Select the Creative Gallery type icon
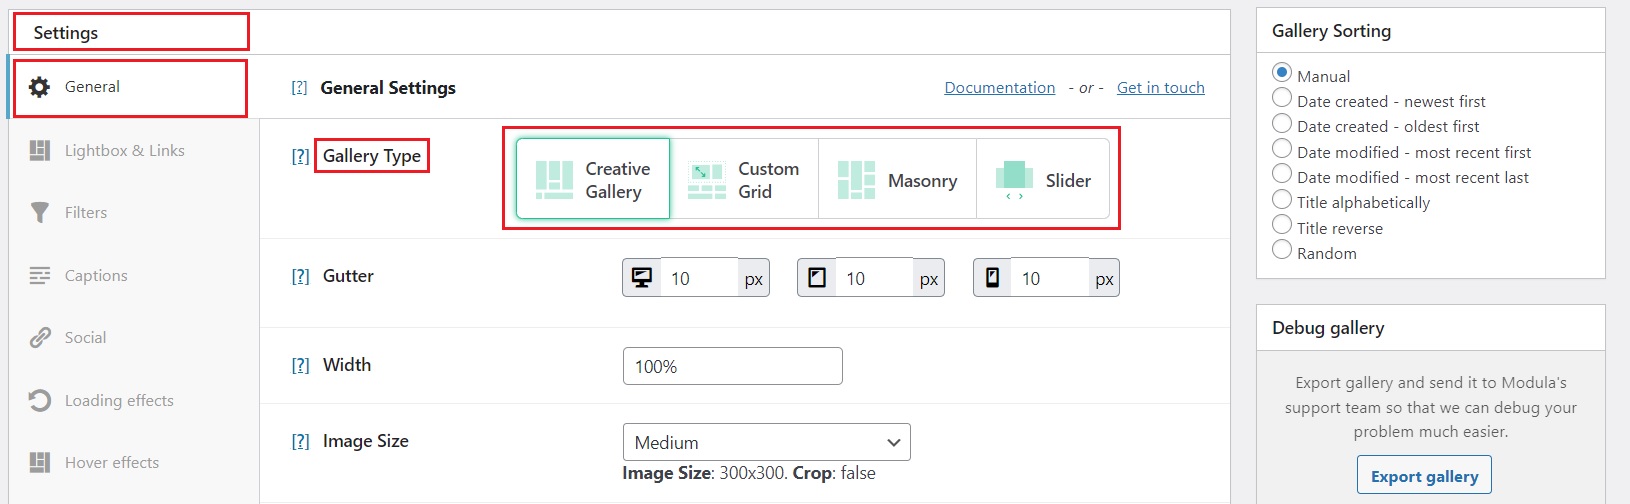This screenshot has height=504, width=1630. coord(555,180)
